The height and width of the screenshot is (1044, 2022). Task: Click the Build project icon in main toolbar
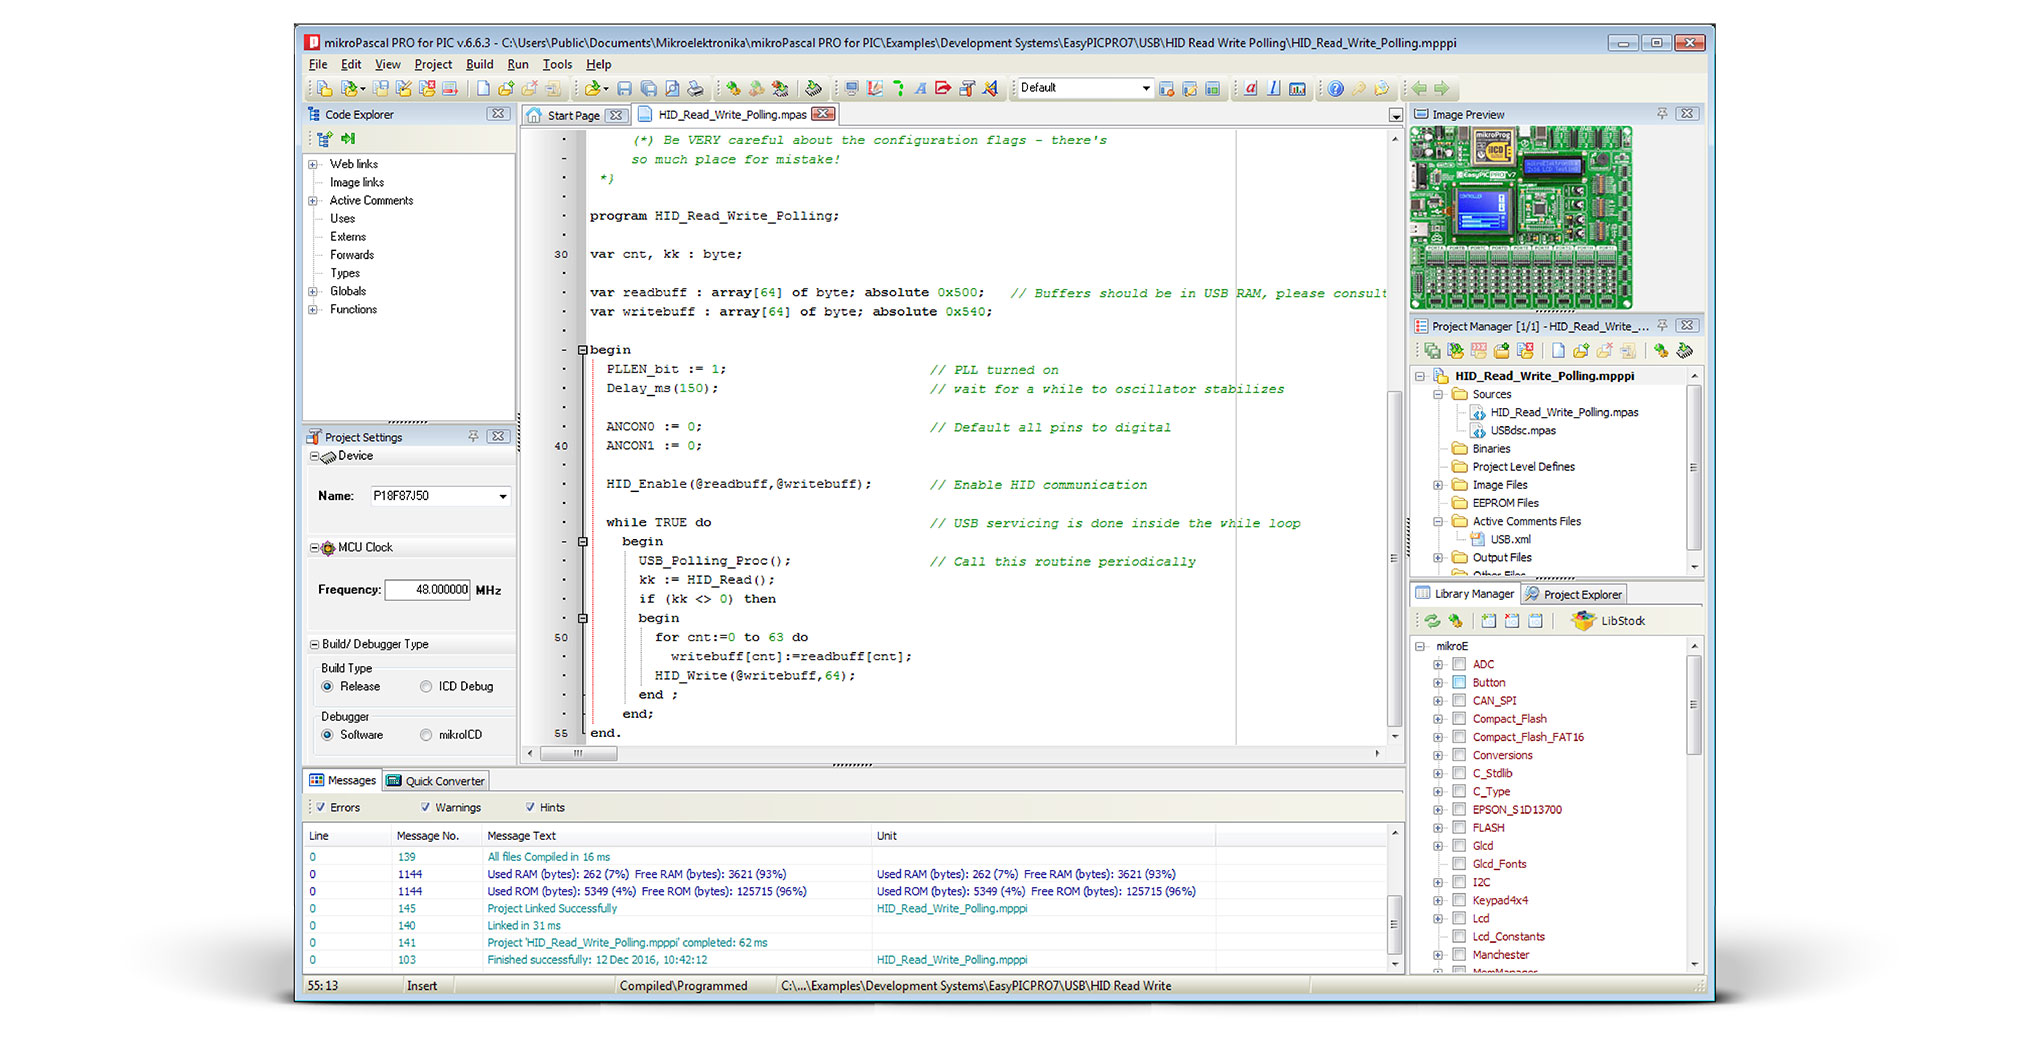[x=733, y=89]
